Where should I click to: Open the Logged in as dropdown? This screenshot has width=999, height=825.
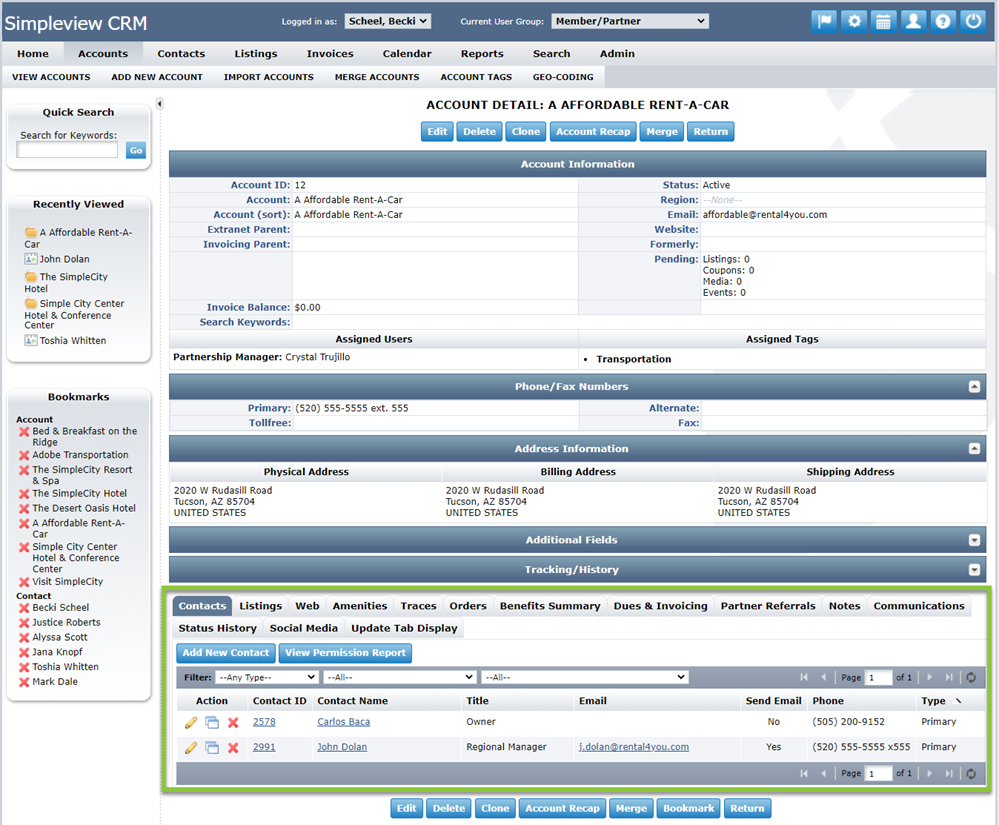[x=387, y=21]
